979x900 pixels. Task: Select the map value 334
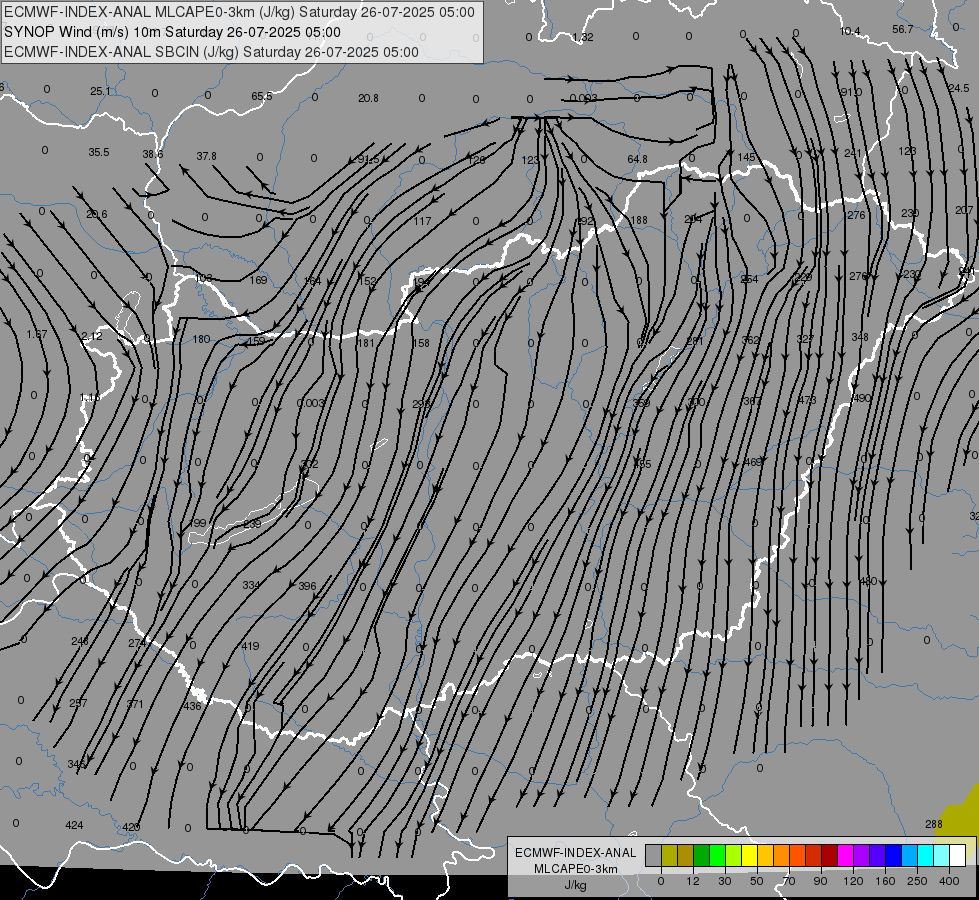[x=251, y=585]
